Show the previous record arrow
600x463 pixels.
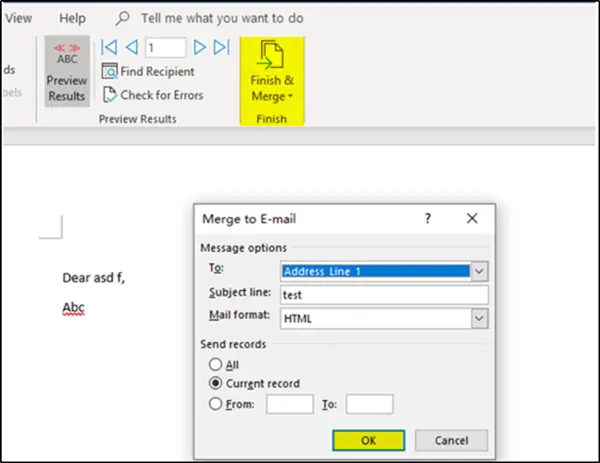tap(132, 47)
